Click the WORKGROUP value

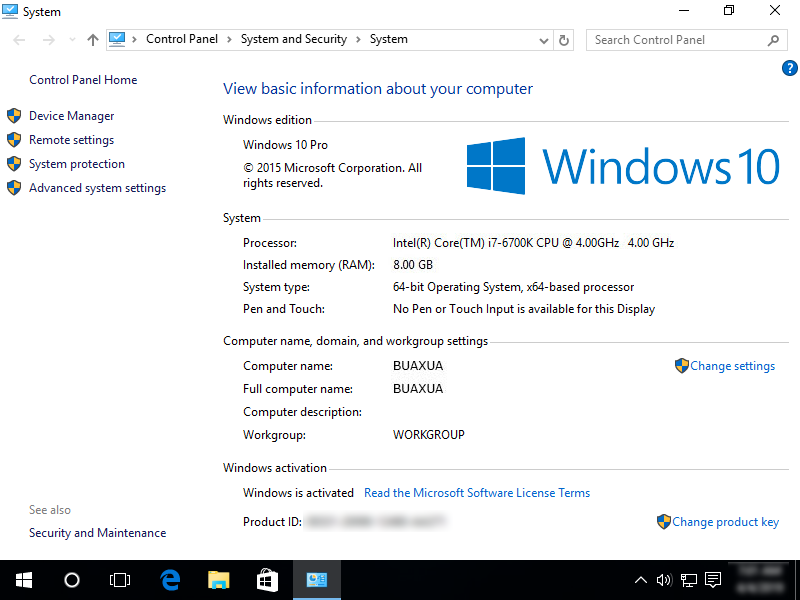pyautogui.click(x=429, y=435)
